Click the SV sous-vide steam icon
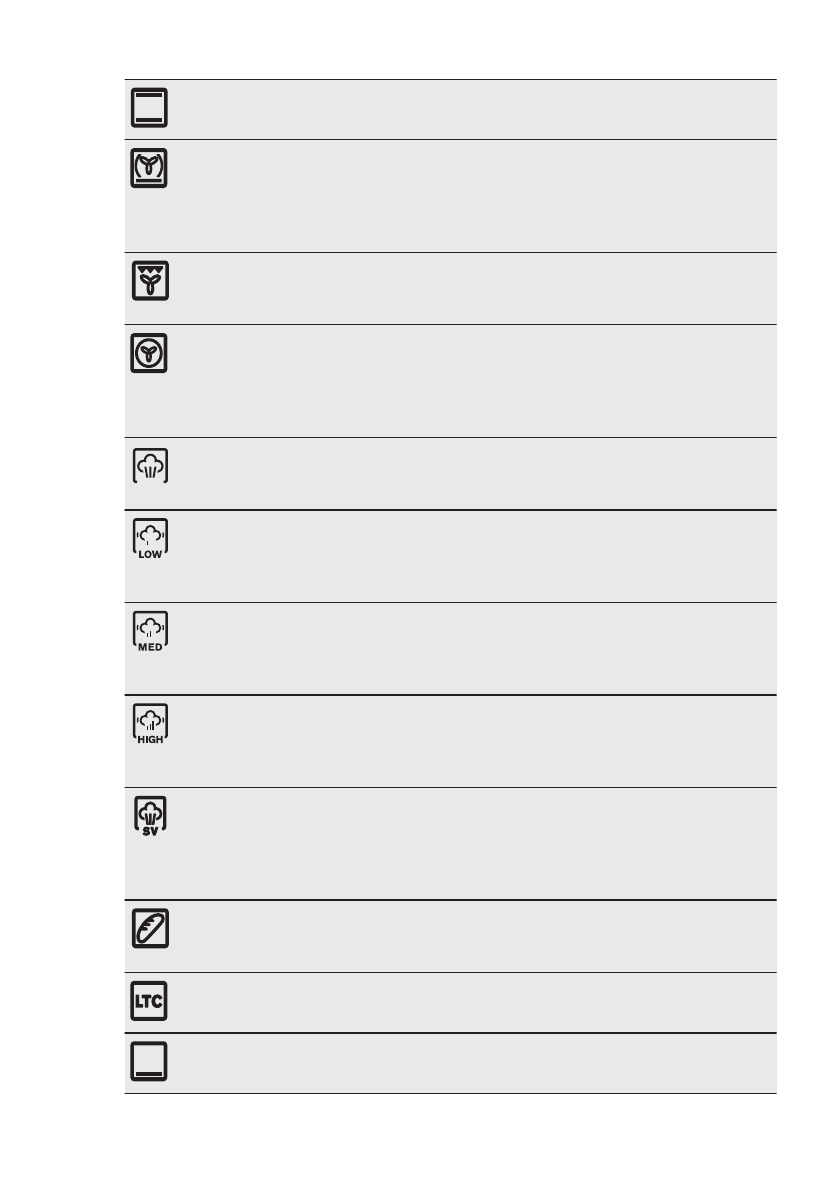The image size is (839, 1191). pyautogui.click(x=148, y=815)
